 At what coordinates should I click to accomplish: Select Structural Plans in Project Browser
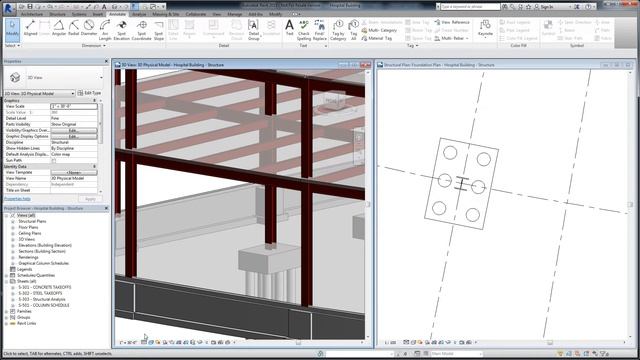pyautogui.click(x=32, y=221)
